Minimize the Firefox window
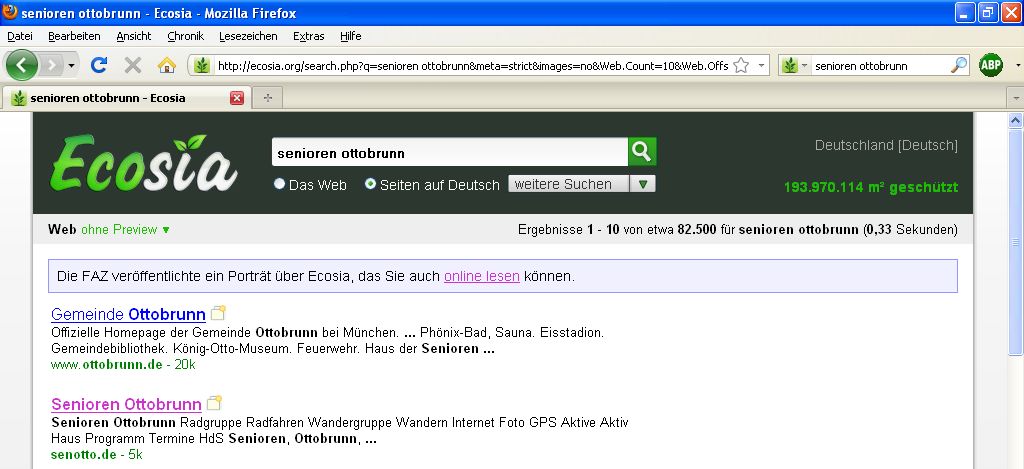The width and height of the screenshot is (1024, 469). 966,12
